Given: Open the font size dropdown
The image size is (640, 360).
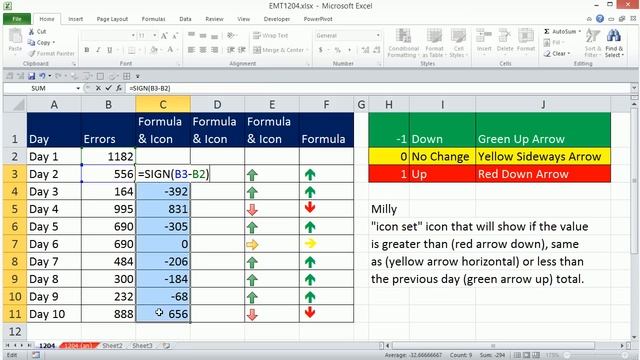Looking at the screenshot, I should (155, 36).
